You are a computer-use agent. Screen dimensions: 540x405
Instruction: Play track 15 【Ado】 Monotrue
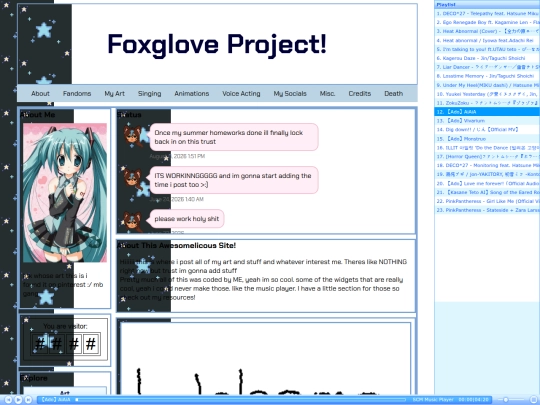pyautogui.click(x=487, y=138)
